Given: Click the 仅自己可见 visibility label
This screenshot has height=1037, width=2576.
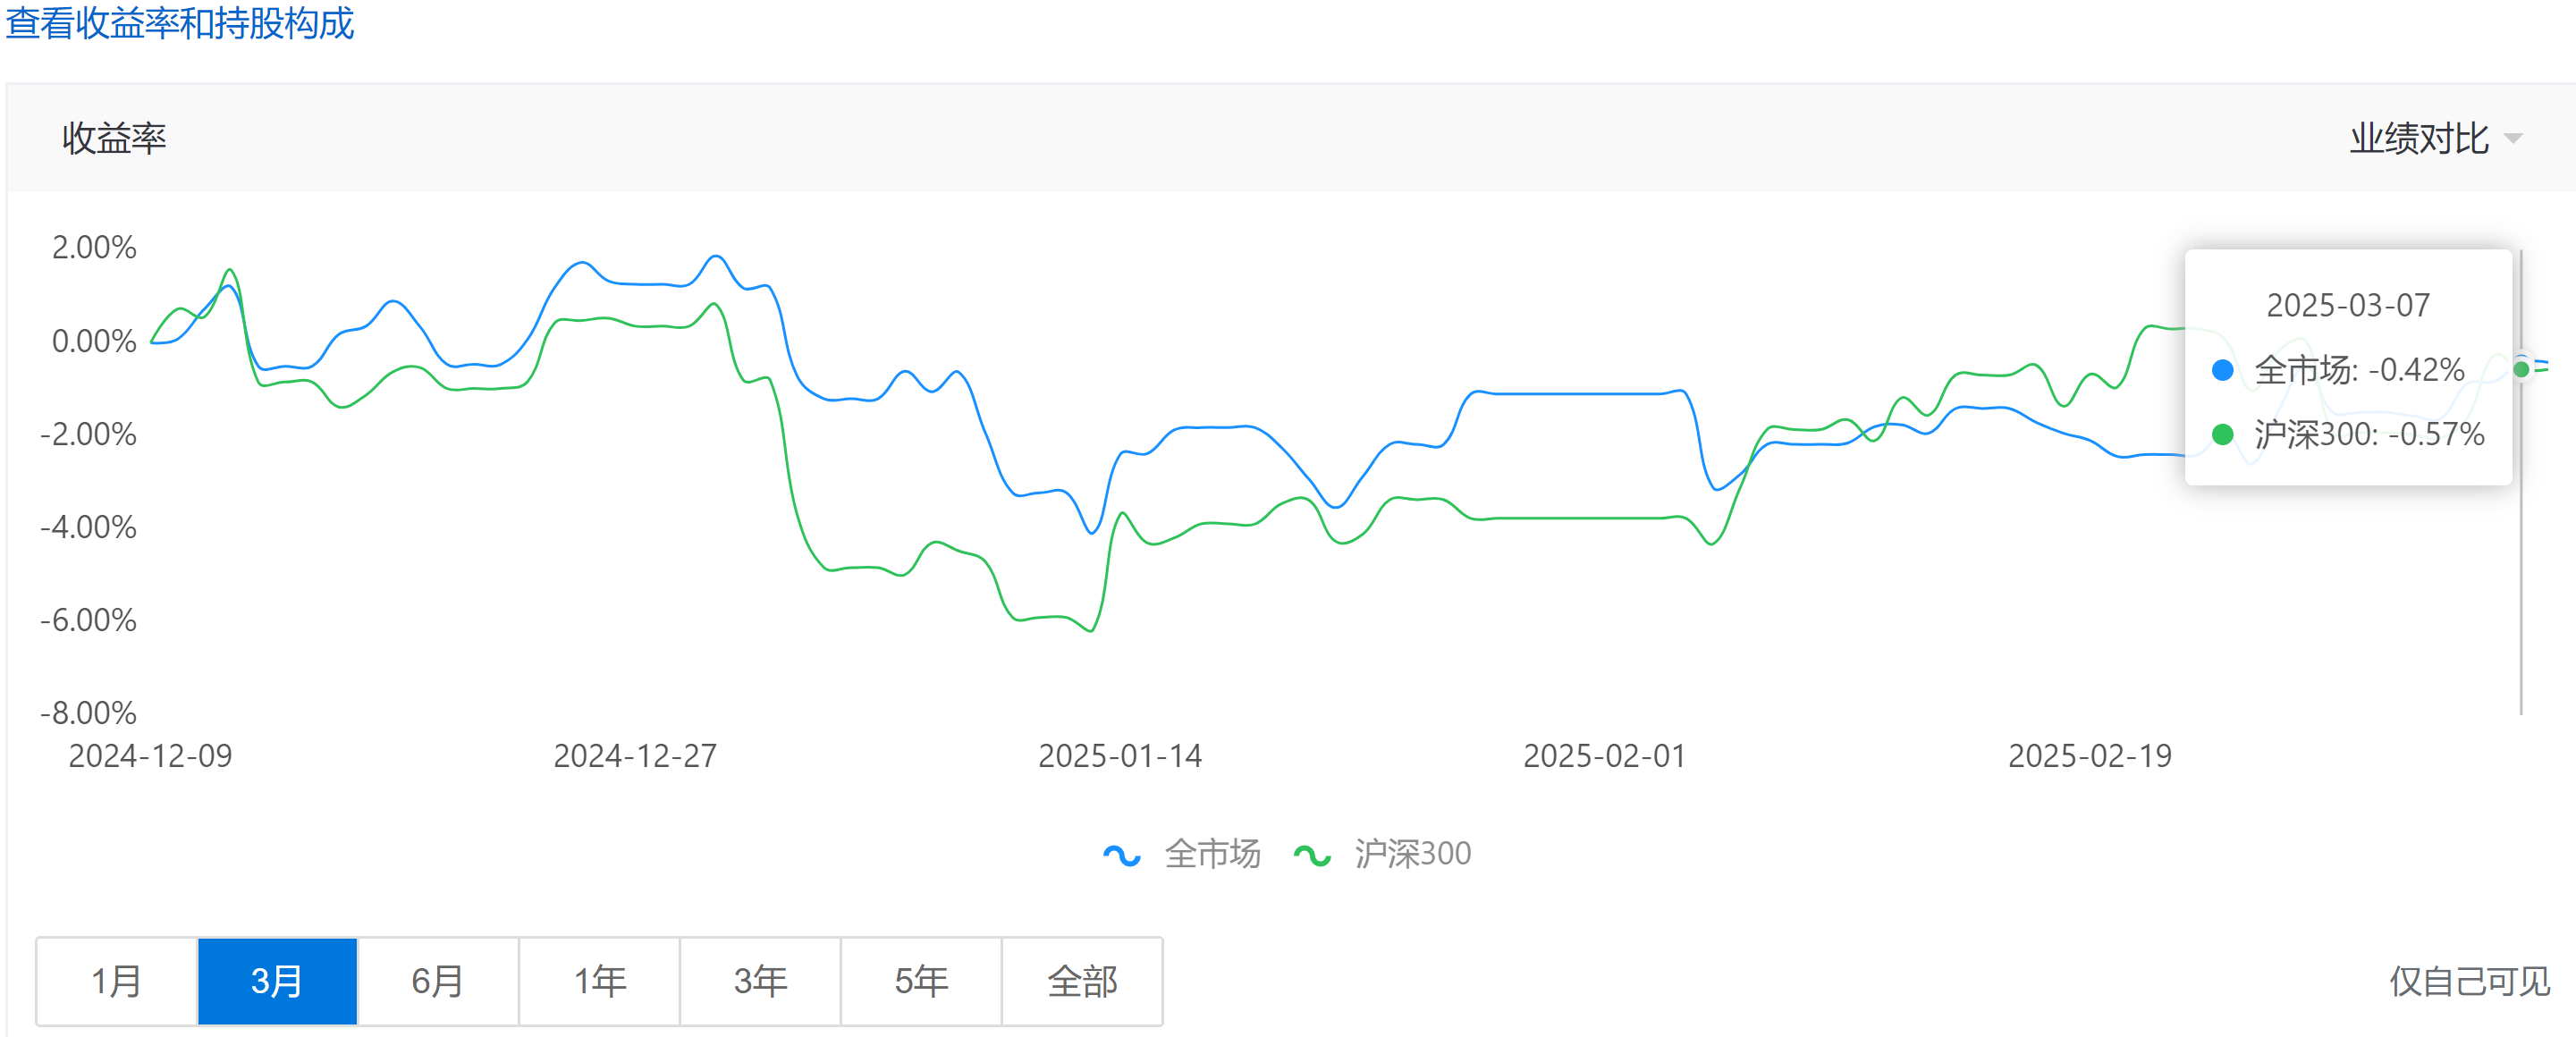Looking at the screenshot, I should click(2469, 981).
